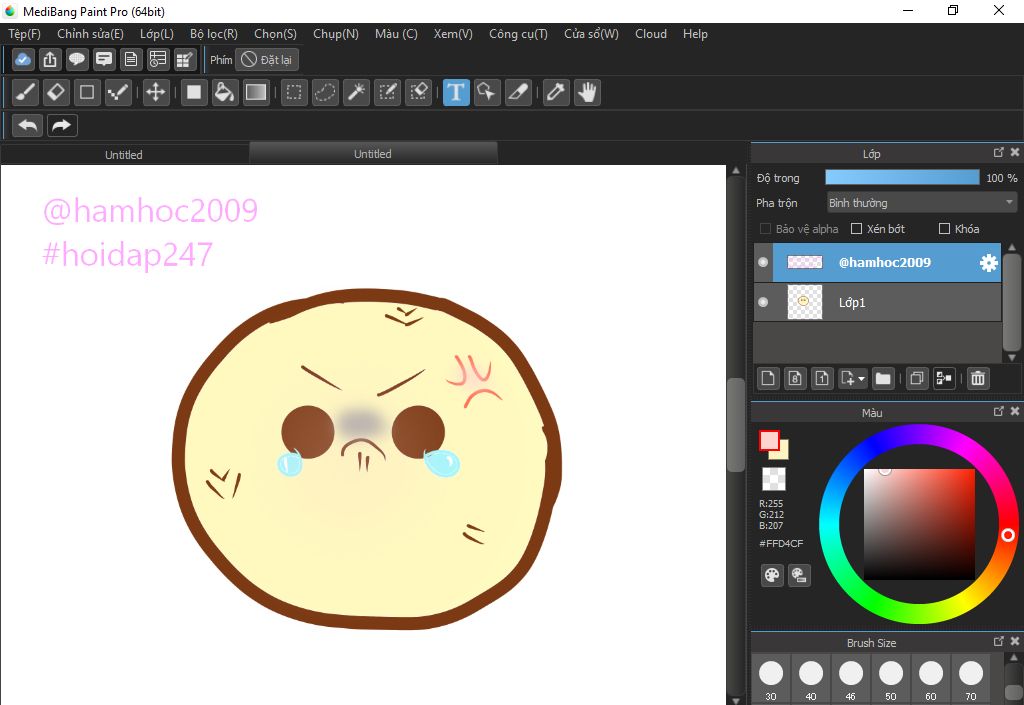Select the Brush tool
Screen dimensions: 1024x705
[25, 92]
